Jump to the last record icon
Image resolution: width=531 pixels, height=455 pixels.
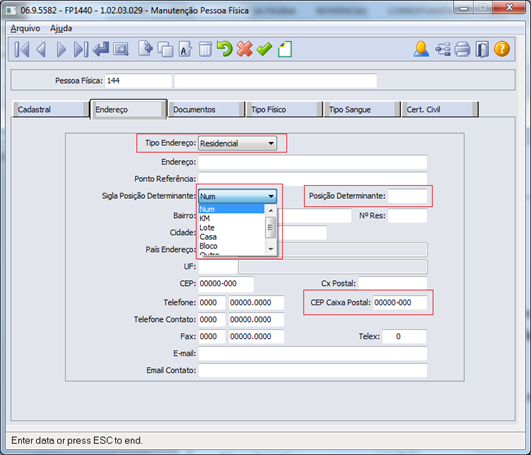pos(81,49)
